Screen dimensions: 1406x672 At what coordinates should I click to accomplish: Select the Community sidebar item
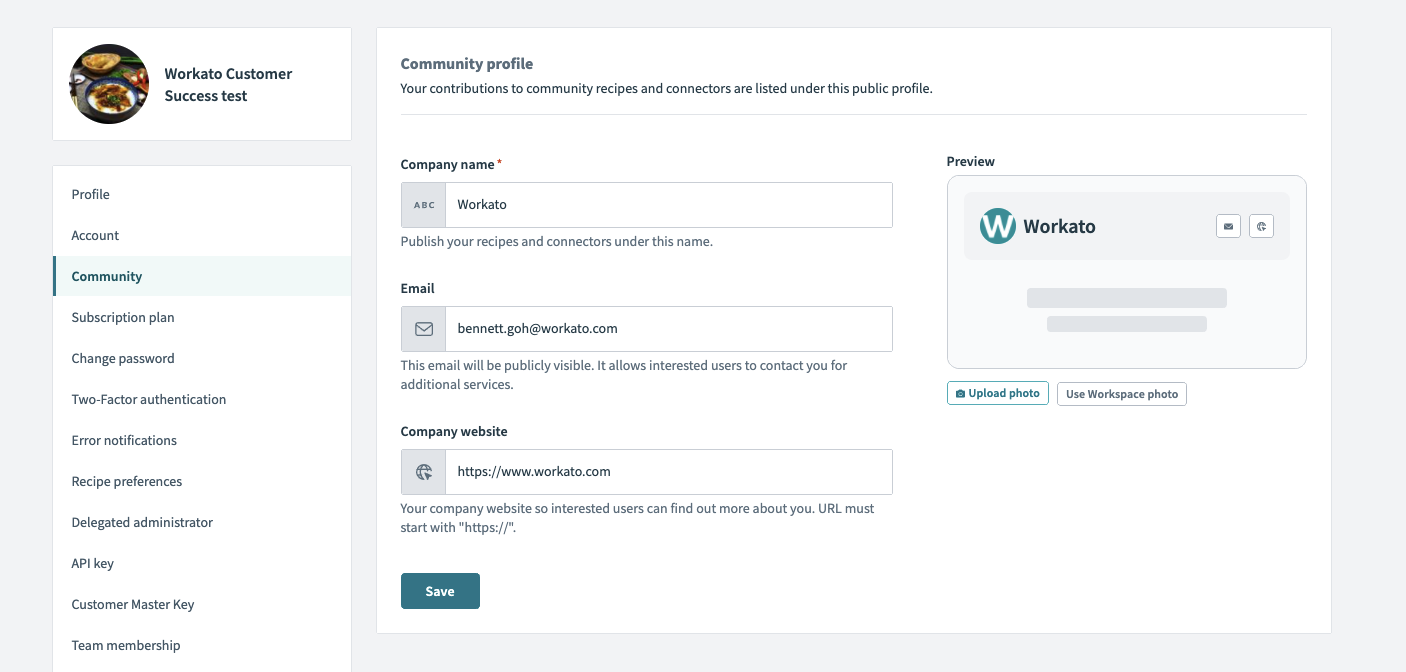tap(106, 276)
